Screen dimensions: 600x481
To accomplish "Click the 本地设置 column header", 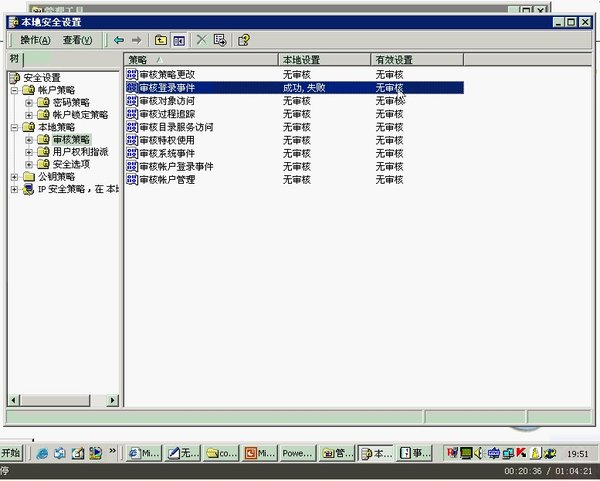I will [324, 60].
